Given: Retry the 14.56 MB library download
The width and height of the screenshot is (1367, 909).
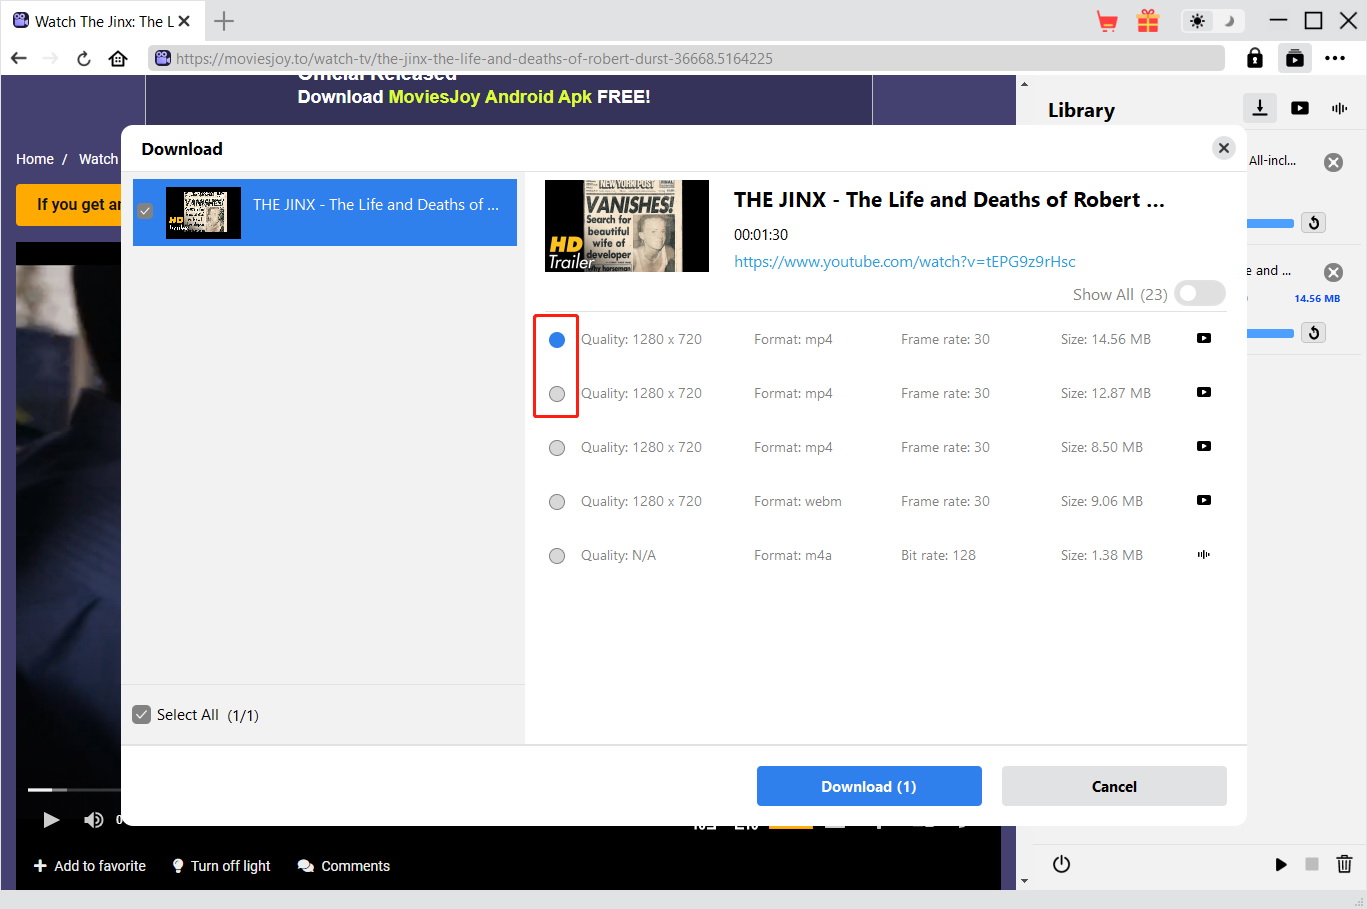Looking at the screenshot, I should tap(1314, 333).
